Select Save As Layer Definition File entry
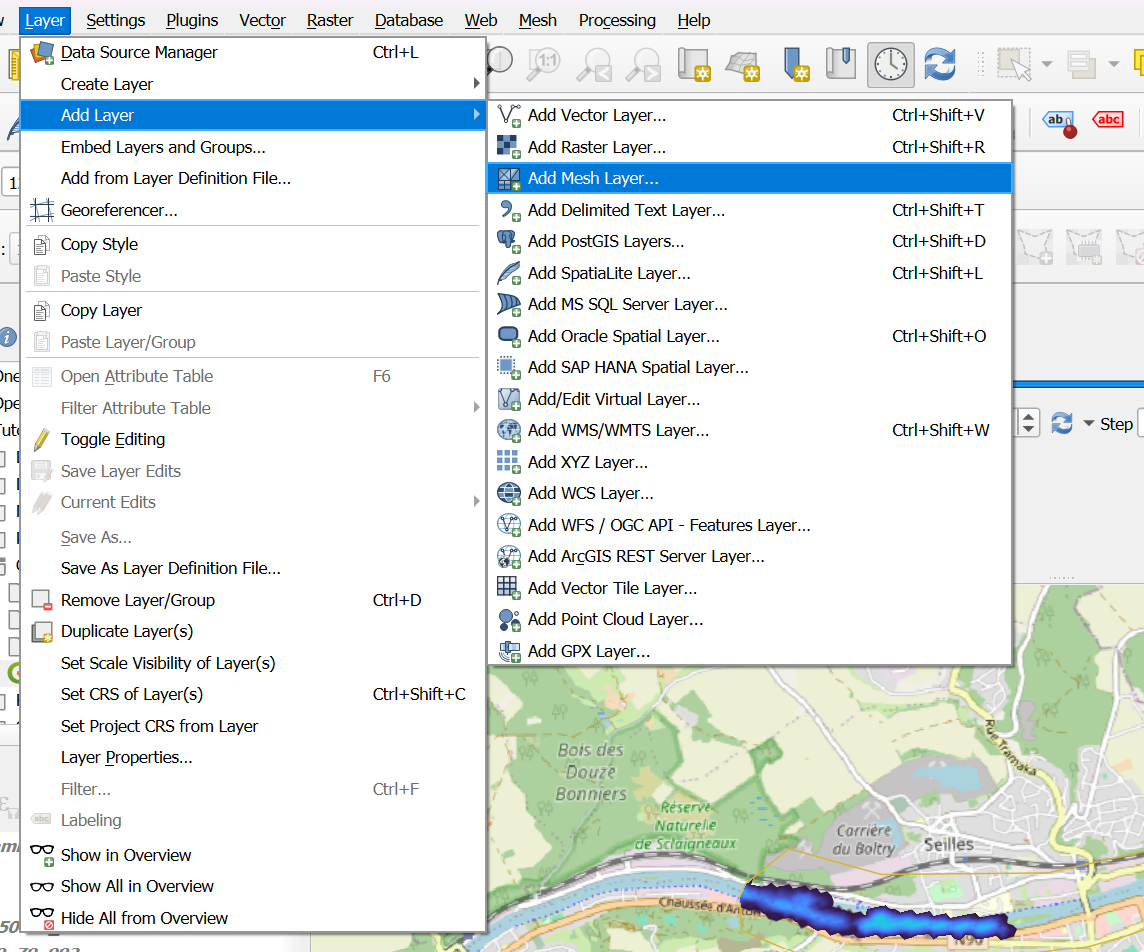Screen dimensions: 1144x952 click(252, 568)
